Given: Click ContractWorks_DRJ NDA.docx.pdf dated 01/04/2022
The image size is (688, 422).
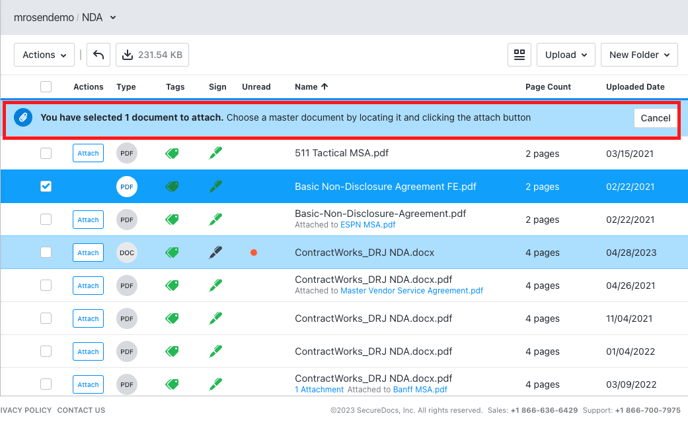Looking at the screenshot, I should point(373,351).
